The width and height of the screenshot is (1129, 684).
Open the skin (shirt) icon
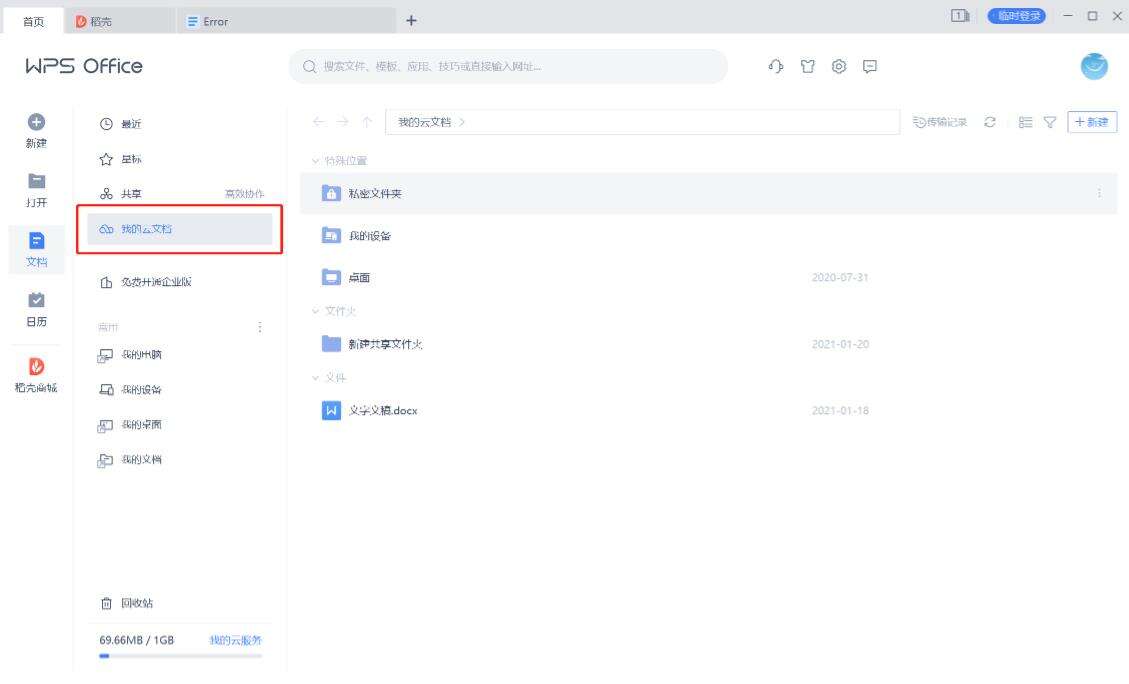coord(807,67)
